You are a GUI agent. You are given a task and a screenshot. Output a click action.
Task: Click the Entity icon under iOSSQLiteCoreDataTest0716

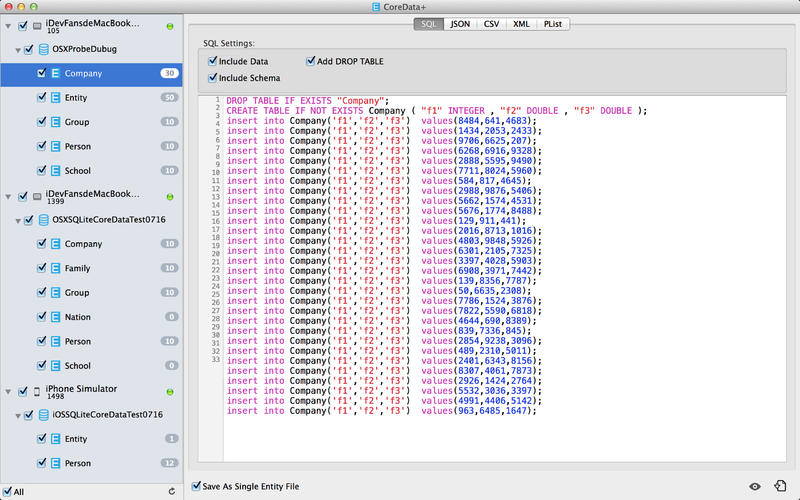click(x=56, y=439)
